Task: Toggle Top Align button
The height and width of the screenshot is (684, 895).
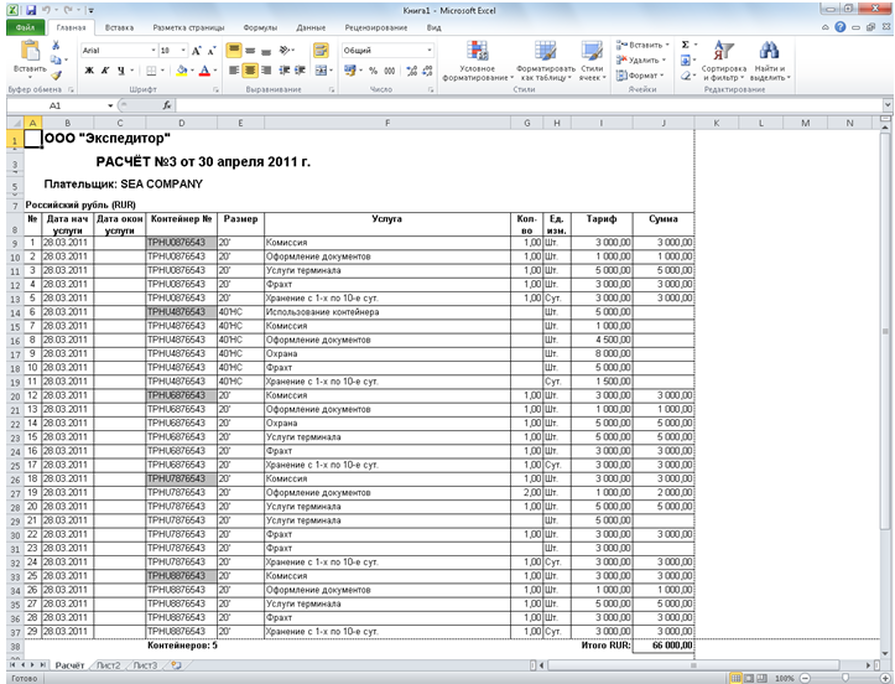Action: (x=233, y=51)
